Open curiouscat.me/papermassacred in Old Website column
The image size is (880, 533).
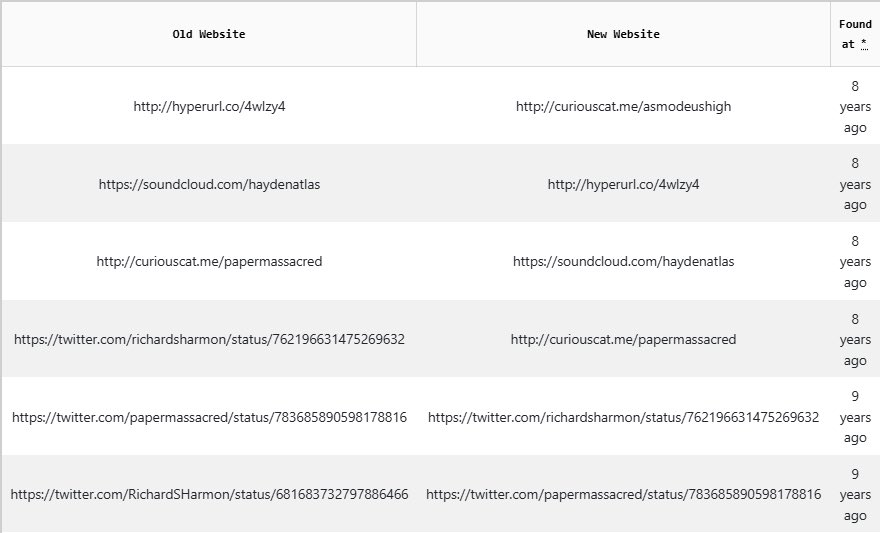[209, 261]
